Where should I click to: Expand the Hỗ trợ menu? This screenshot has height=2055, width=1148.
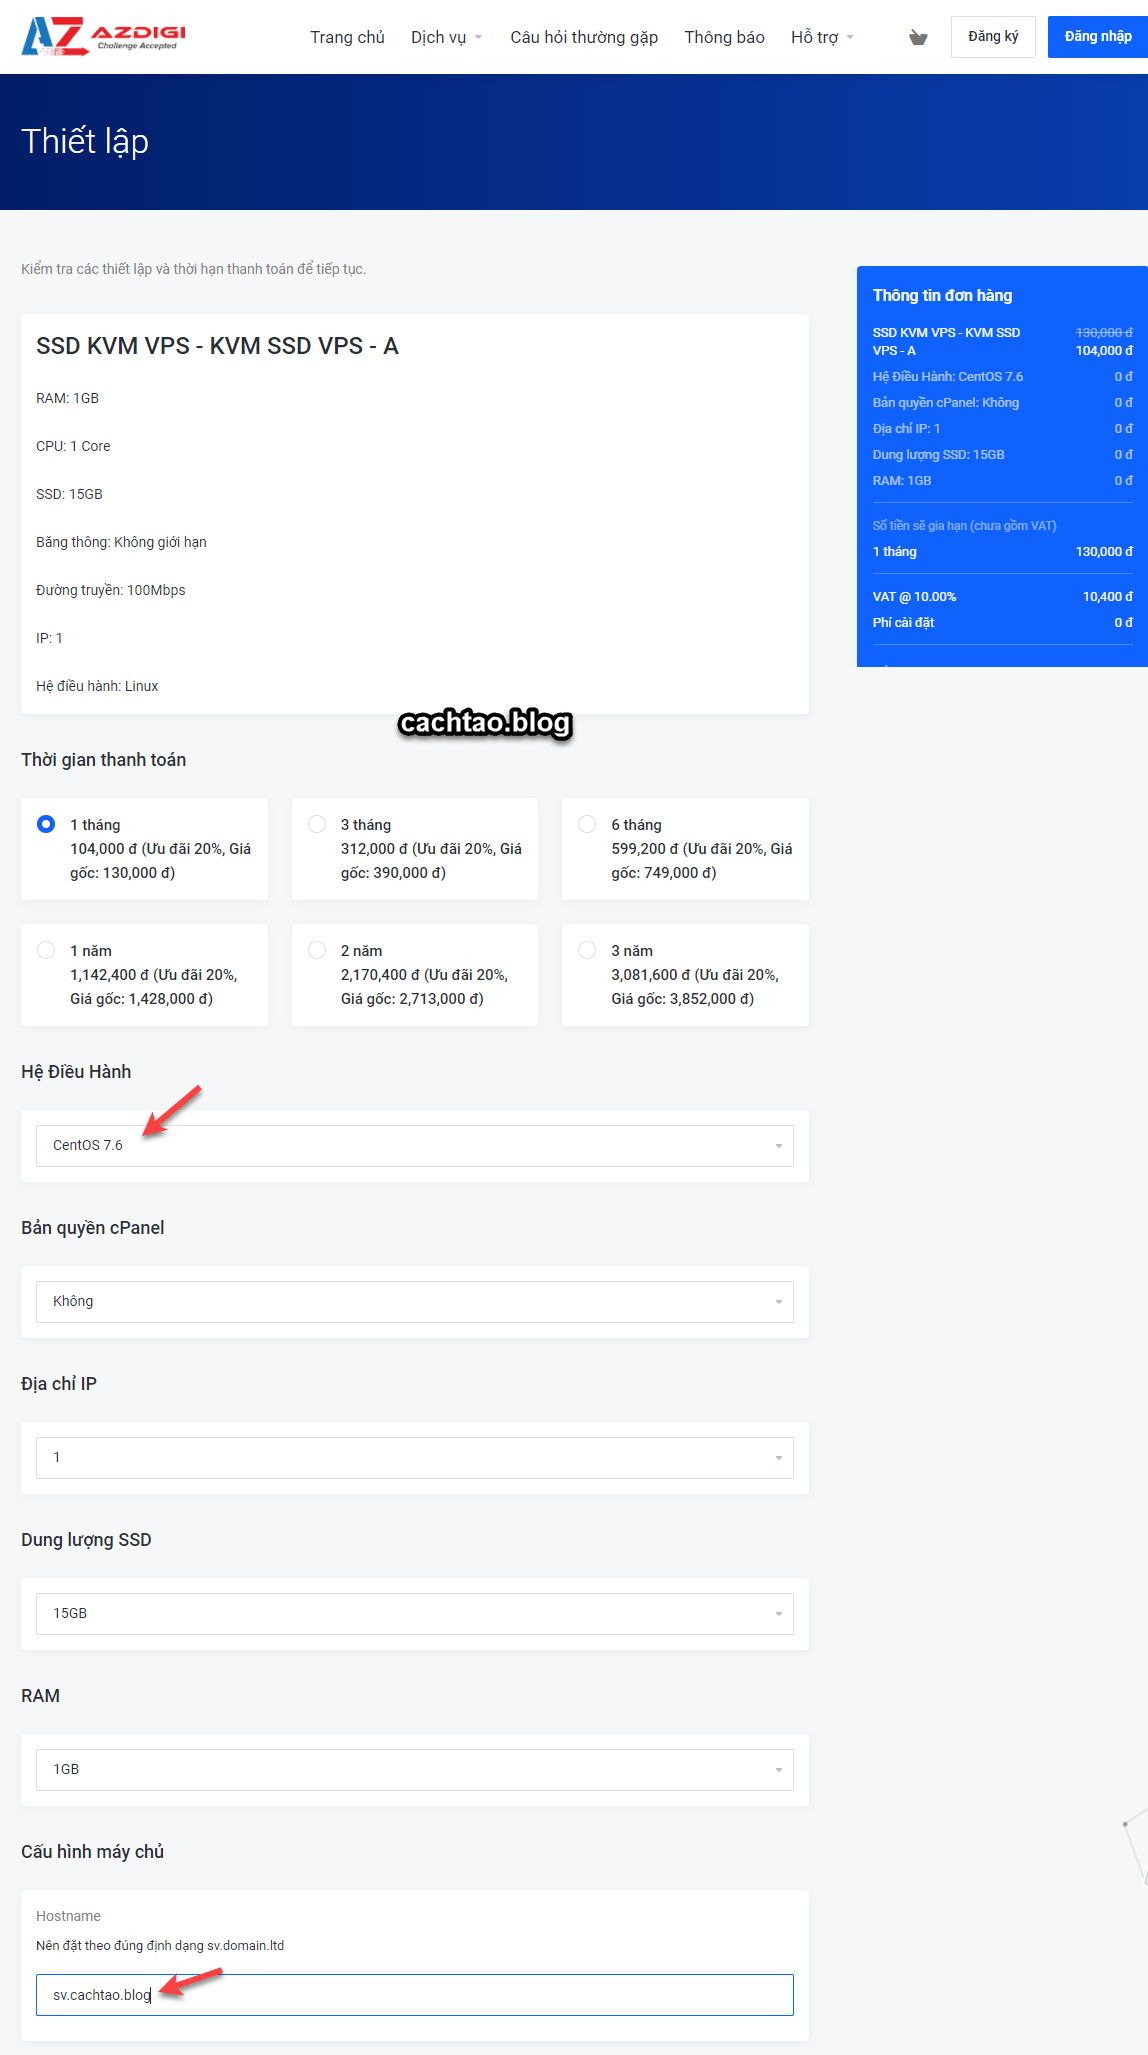822,37
